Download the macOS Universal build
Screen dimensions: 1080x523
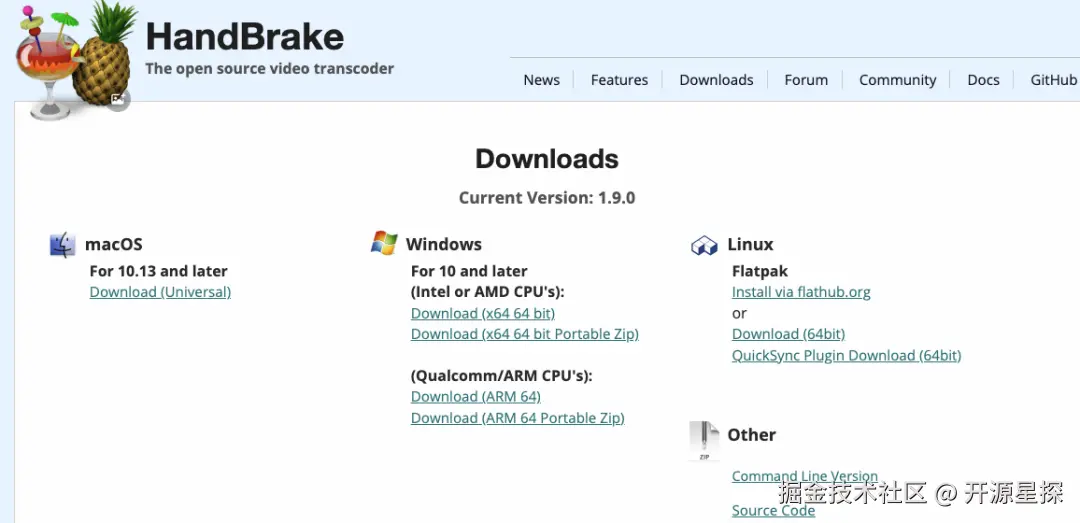pos(160,292)
